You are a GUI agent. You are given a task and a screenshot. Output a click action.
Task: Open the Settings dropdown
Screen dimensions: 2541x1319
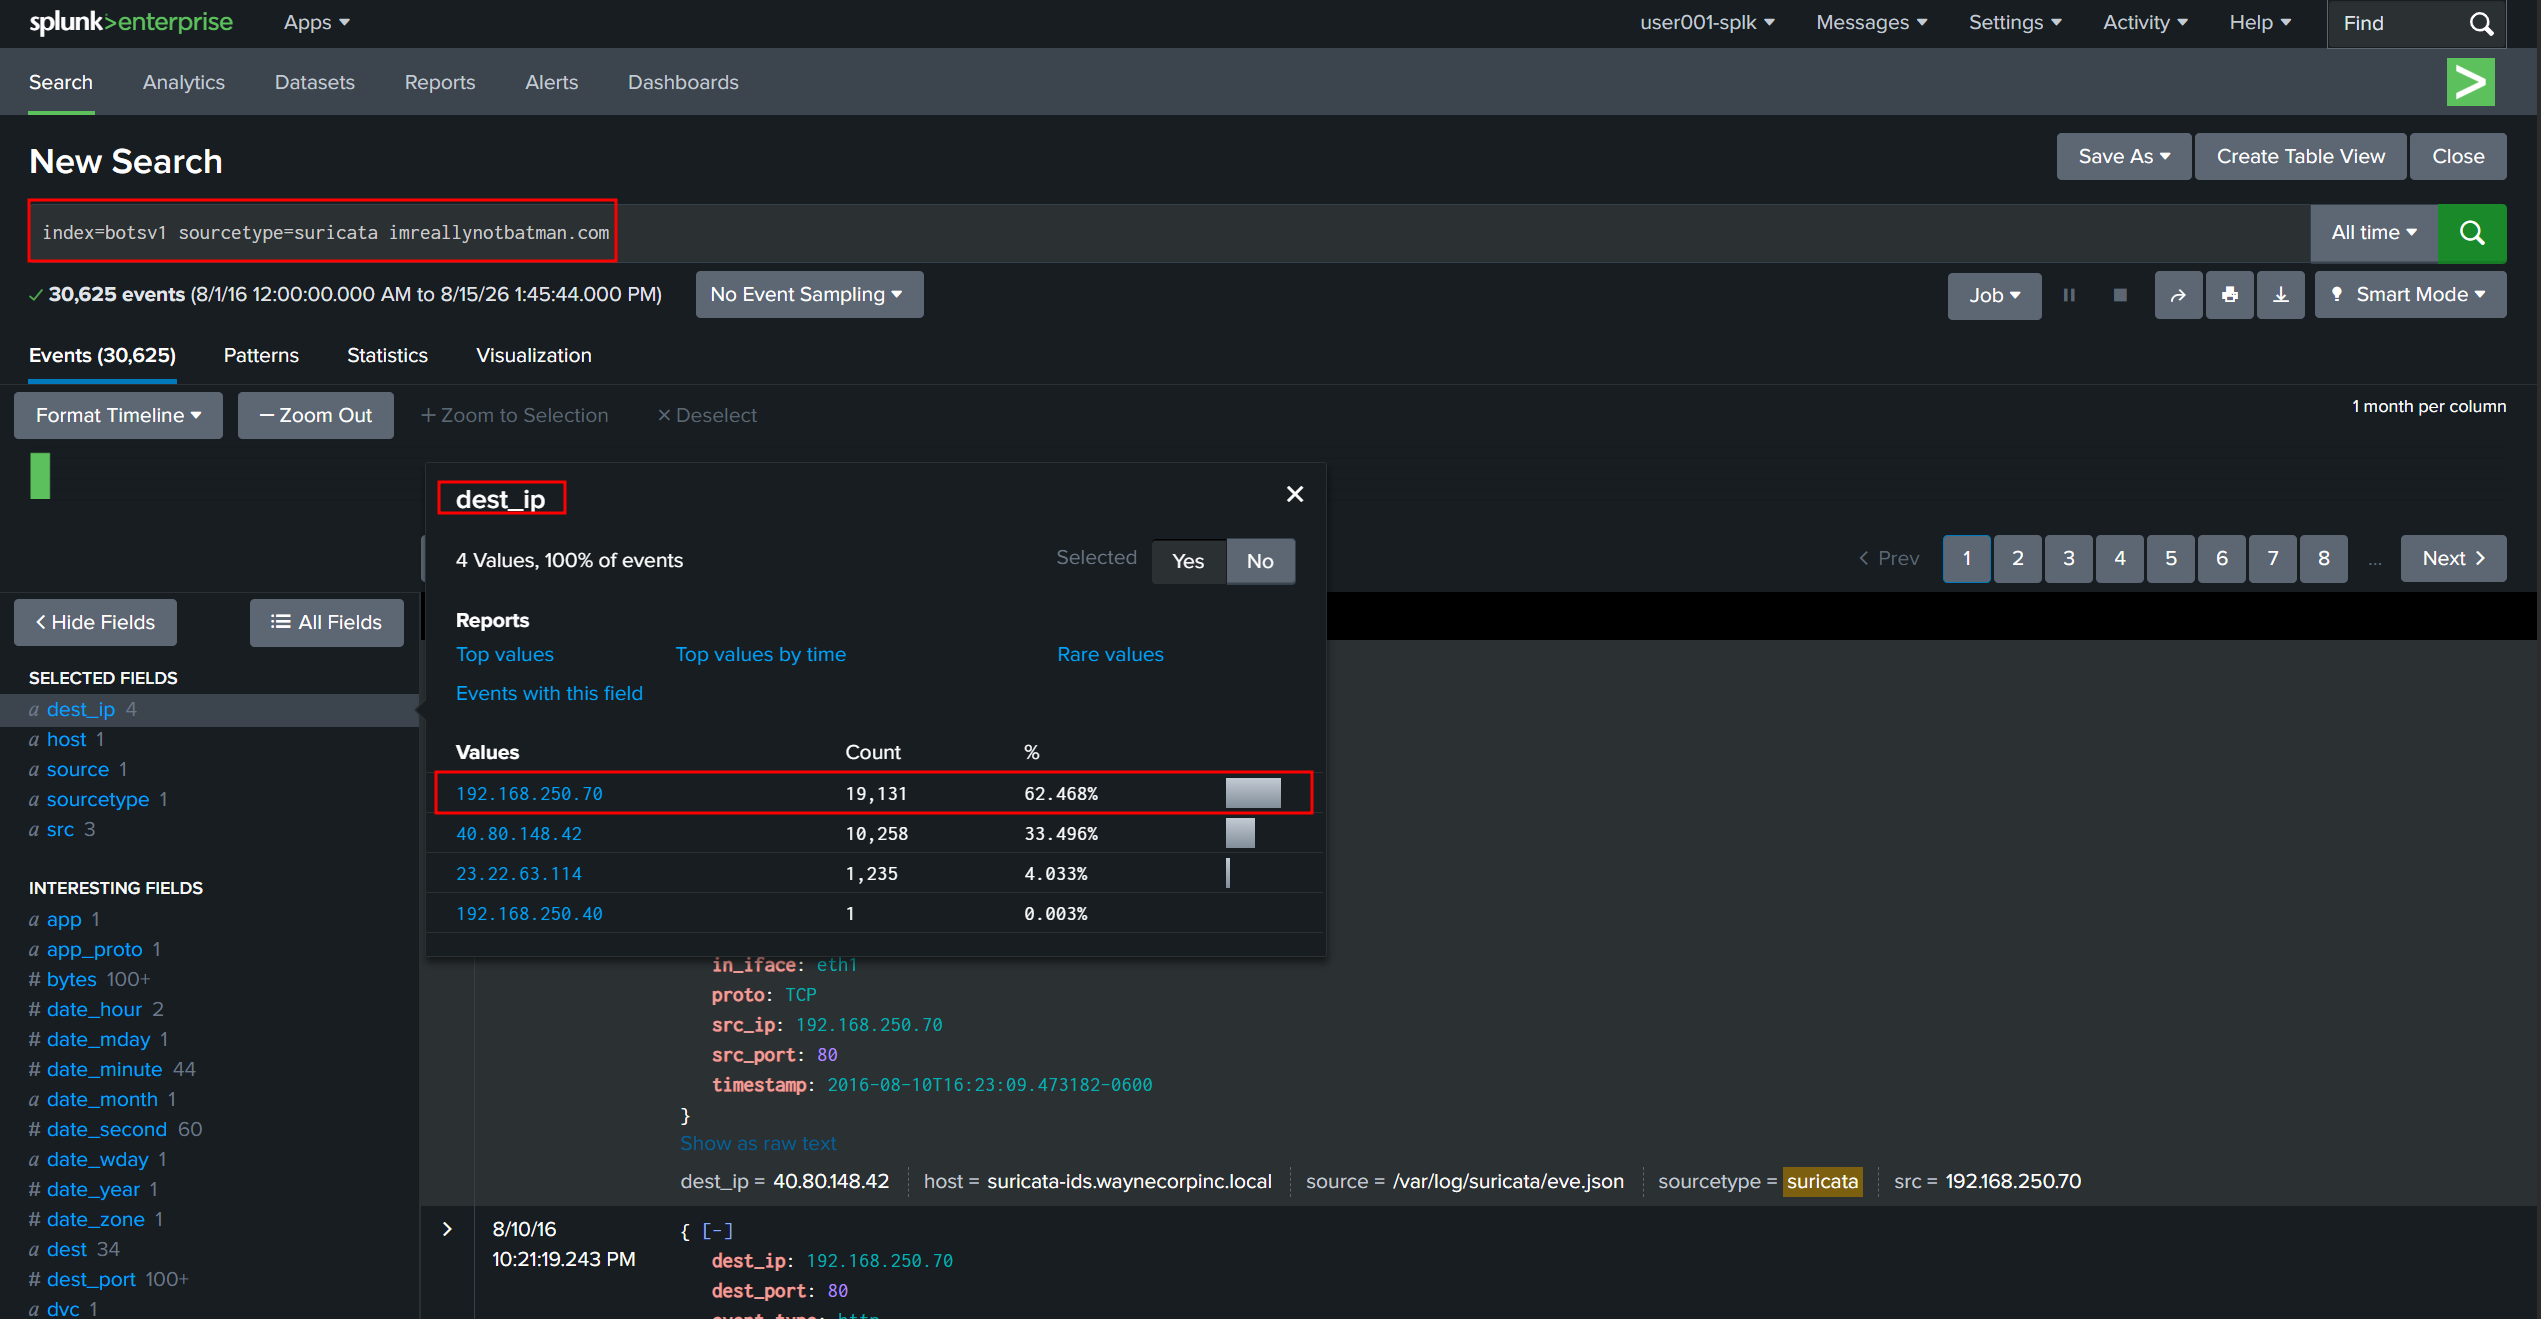click(2015, 22)
